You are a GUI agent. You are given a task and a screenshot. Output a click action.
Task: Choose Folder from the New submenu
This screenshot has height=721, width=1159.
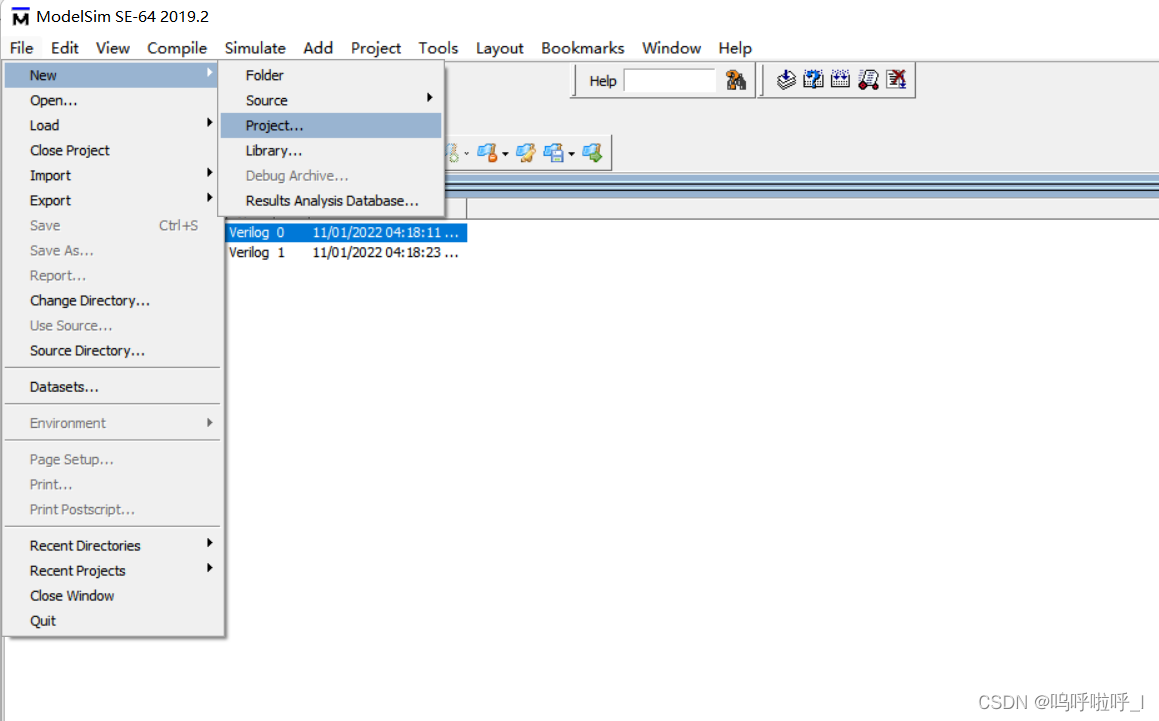coord(331,75)
